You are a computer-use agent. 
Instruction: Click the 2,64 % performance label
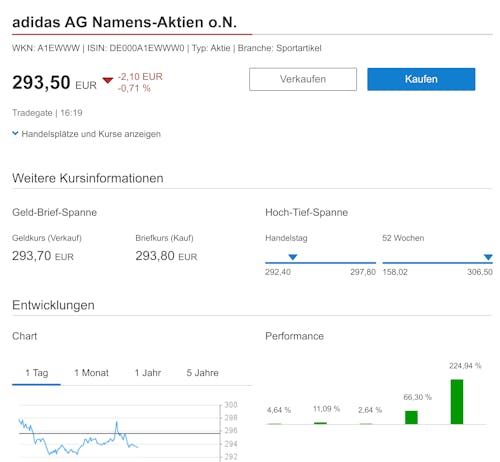point(370,410)
